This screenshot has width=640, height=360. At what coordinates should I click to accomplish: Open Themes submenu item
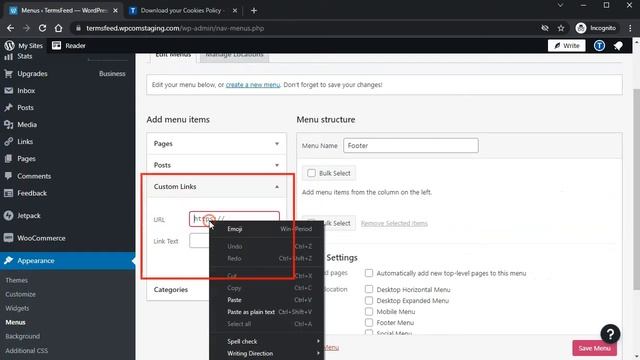(17, 280)
